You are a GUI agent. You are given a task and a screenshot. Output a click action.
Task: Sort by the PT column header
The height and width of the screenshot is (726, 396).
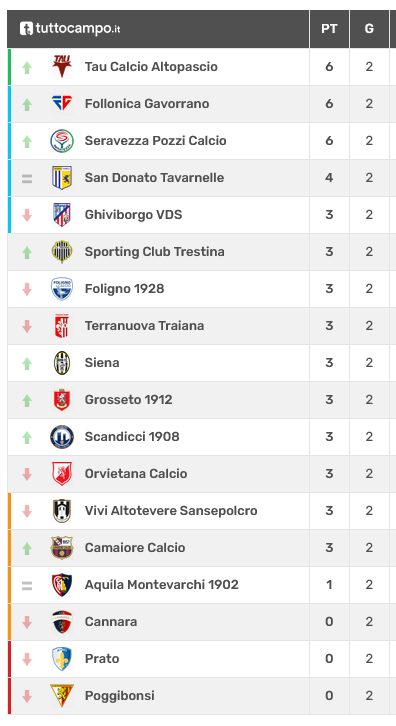(329, 29)
